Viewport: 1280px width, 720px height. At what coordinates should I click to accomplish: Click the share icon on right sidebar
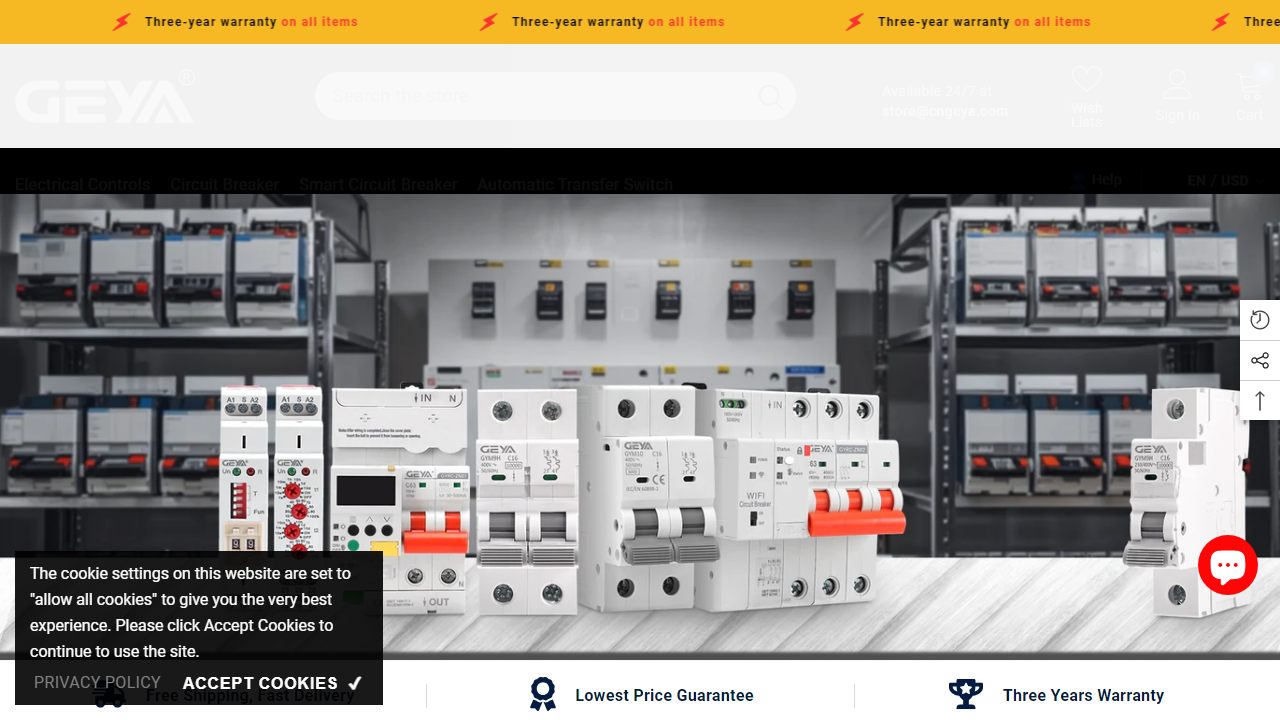[1260, 360]
